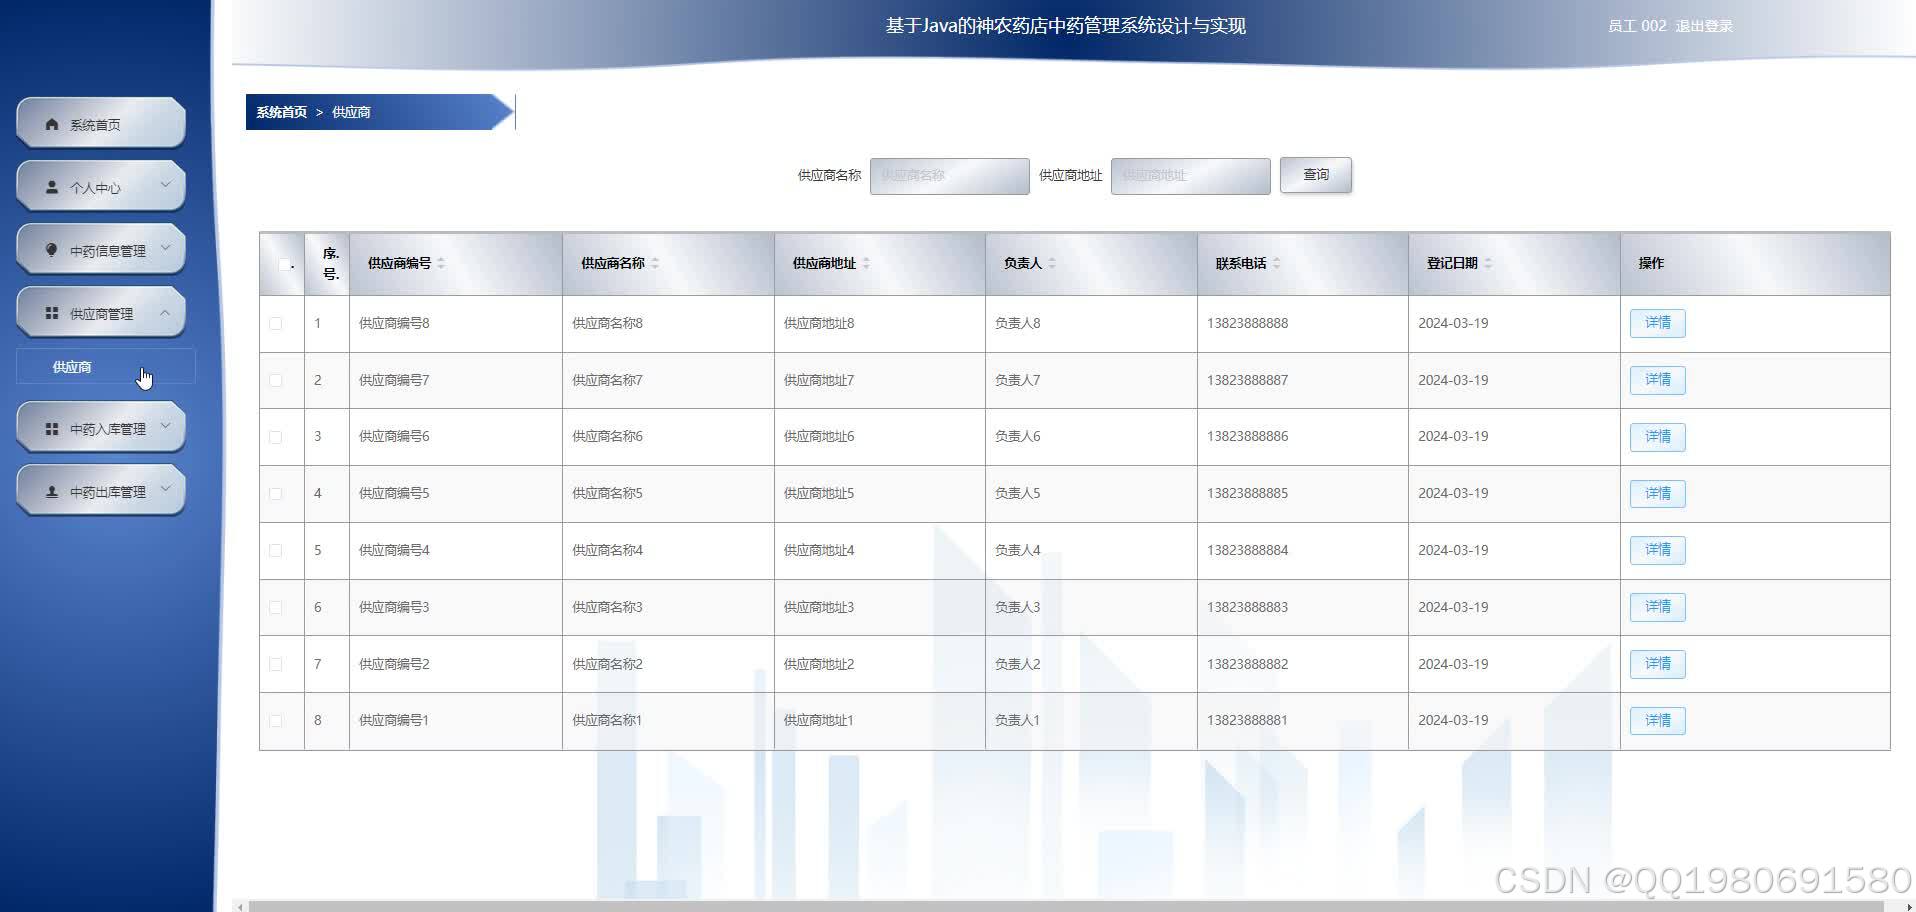The width and height of the screenshot is (1916, 912).
Task: Open 详情 for 供应商名称2
Action: click(1657, 664)
